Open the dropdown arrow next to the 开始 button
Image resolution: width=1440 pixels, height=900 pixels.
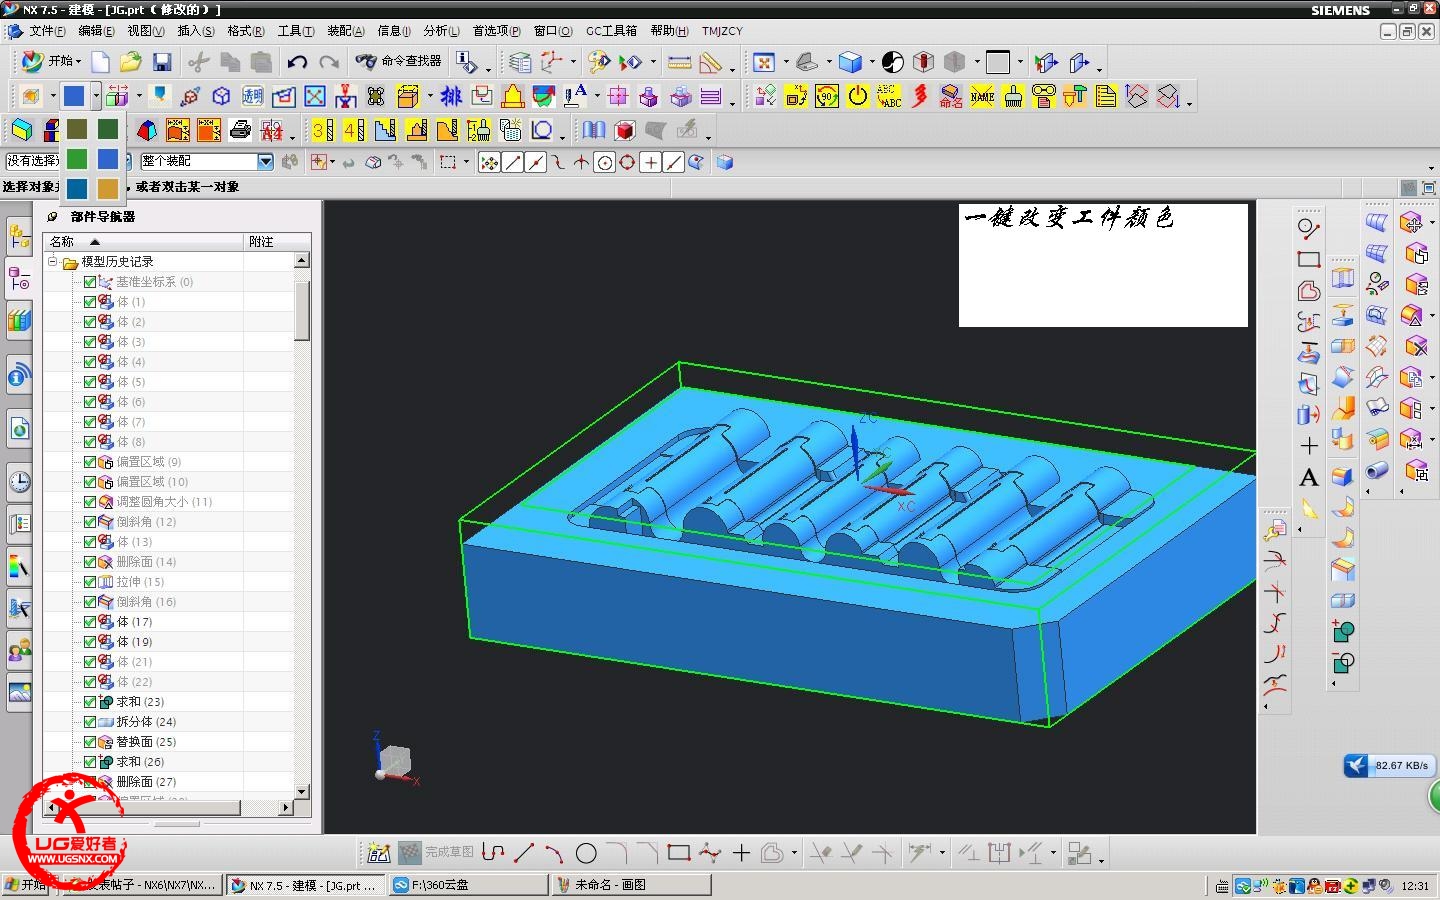[x=76, y=61]
